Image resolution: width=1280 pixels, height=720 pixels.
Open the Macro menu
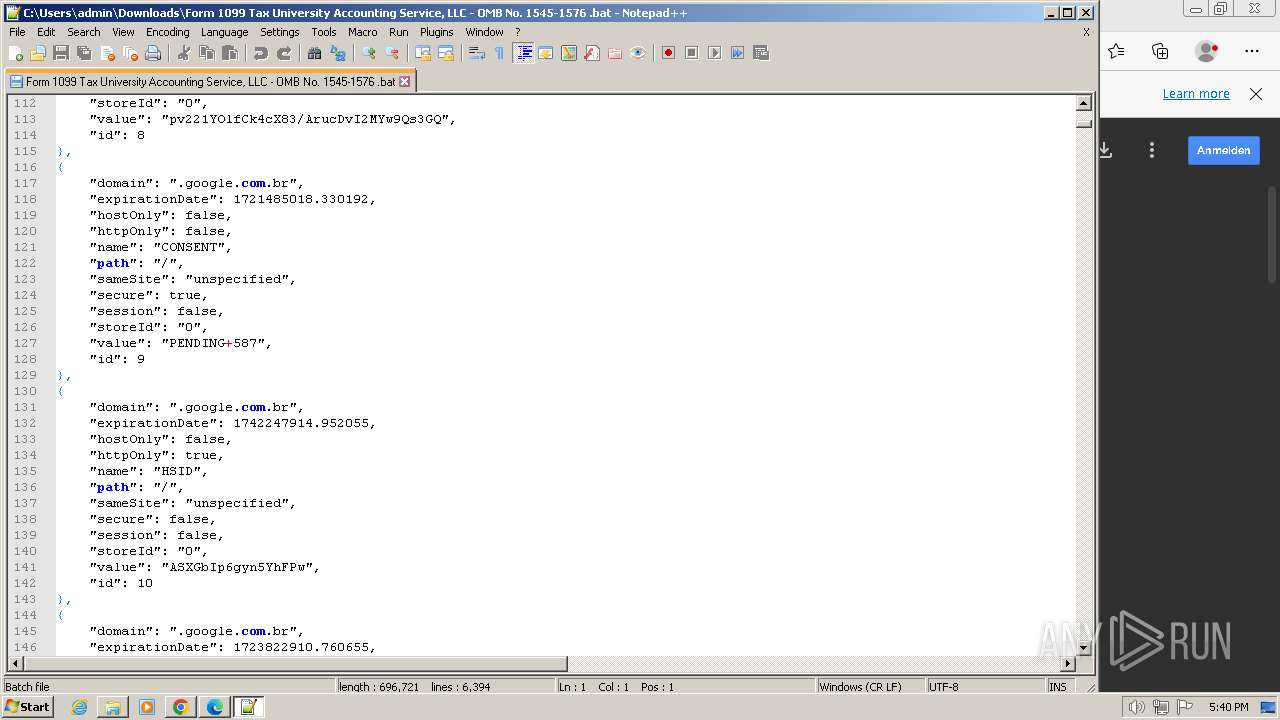click(363, 32)
